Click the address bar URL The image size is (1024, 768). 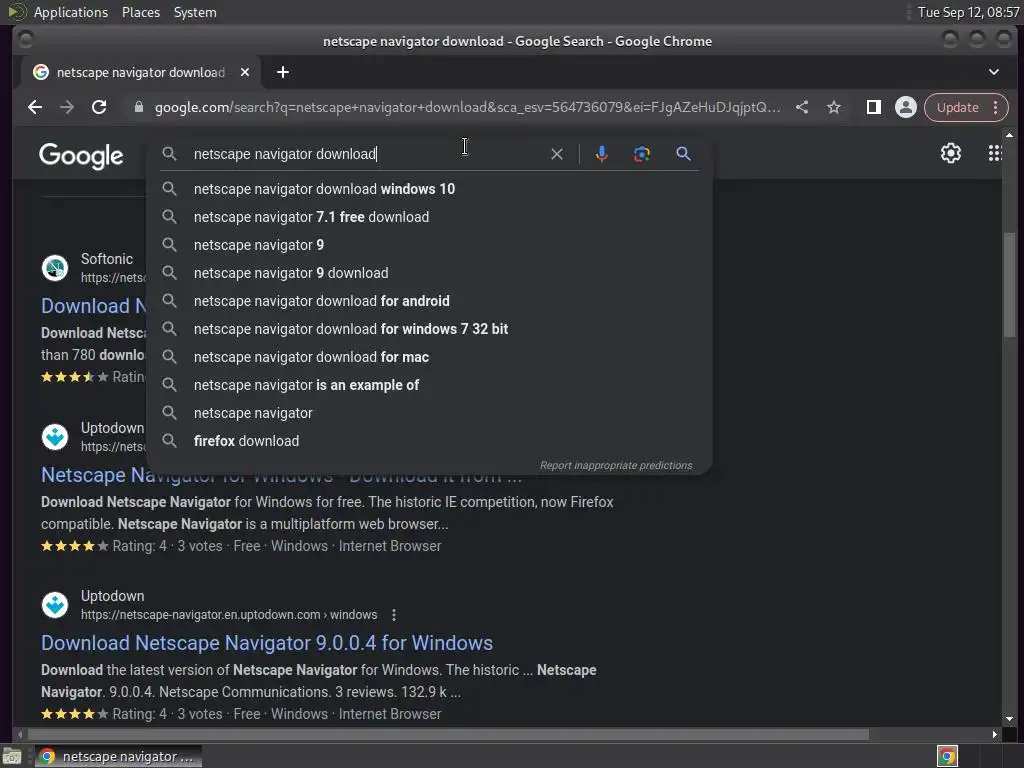pos(467,107)
